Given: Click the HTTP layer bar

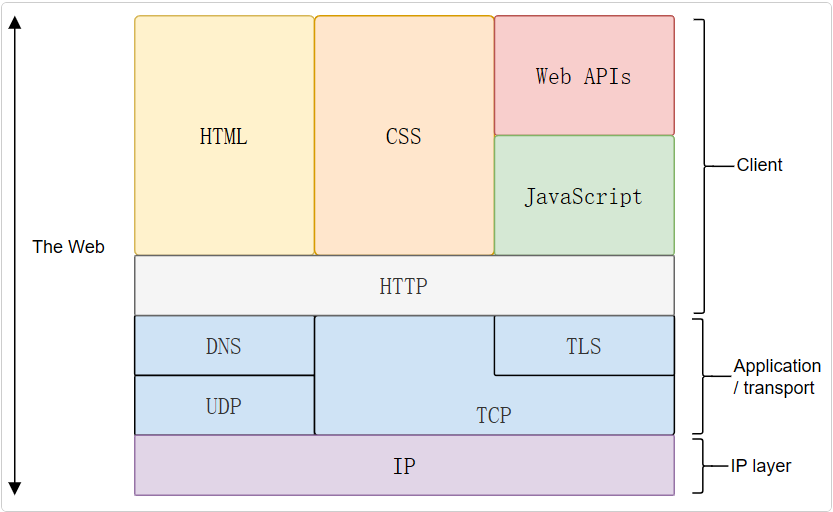Looking at the screenshot, I should (404, 286).
